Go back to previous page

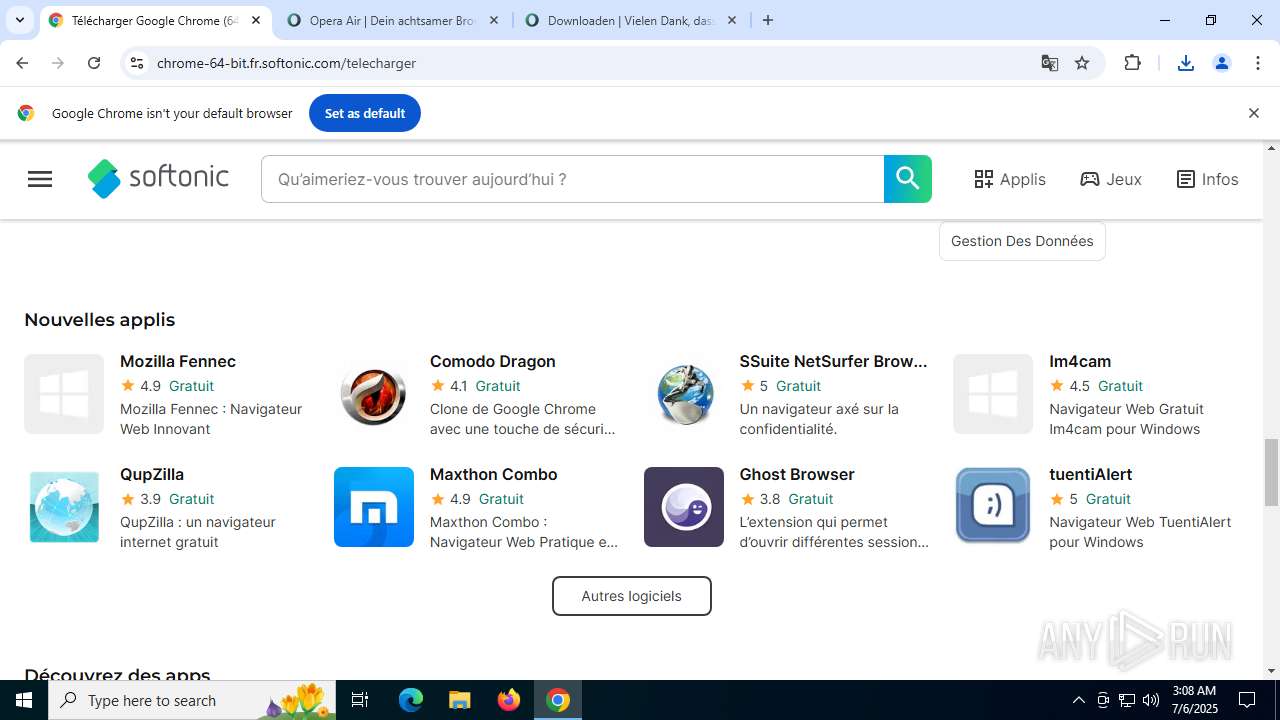pos(22,63)
